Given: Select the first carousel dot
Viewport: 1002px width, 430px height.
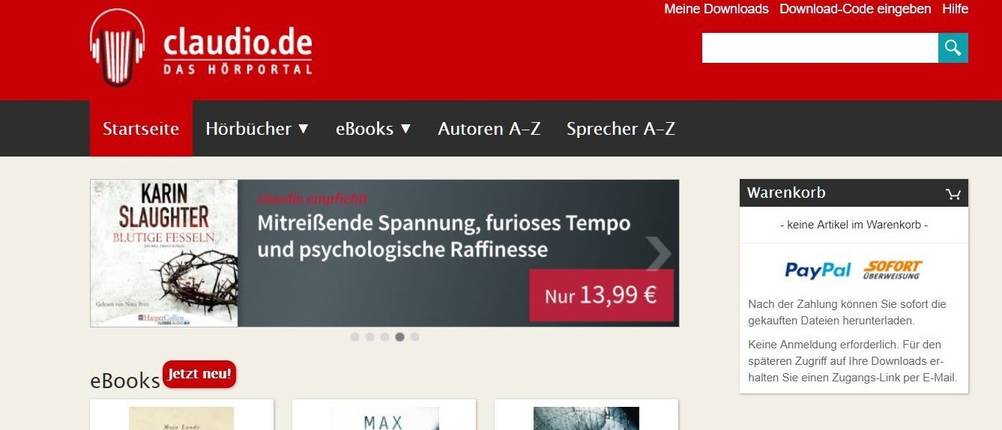Looking at the screenshot, I should coord(355,337).
